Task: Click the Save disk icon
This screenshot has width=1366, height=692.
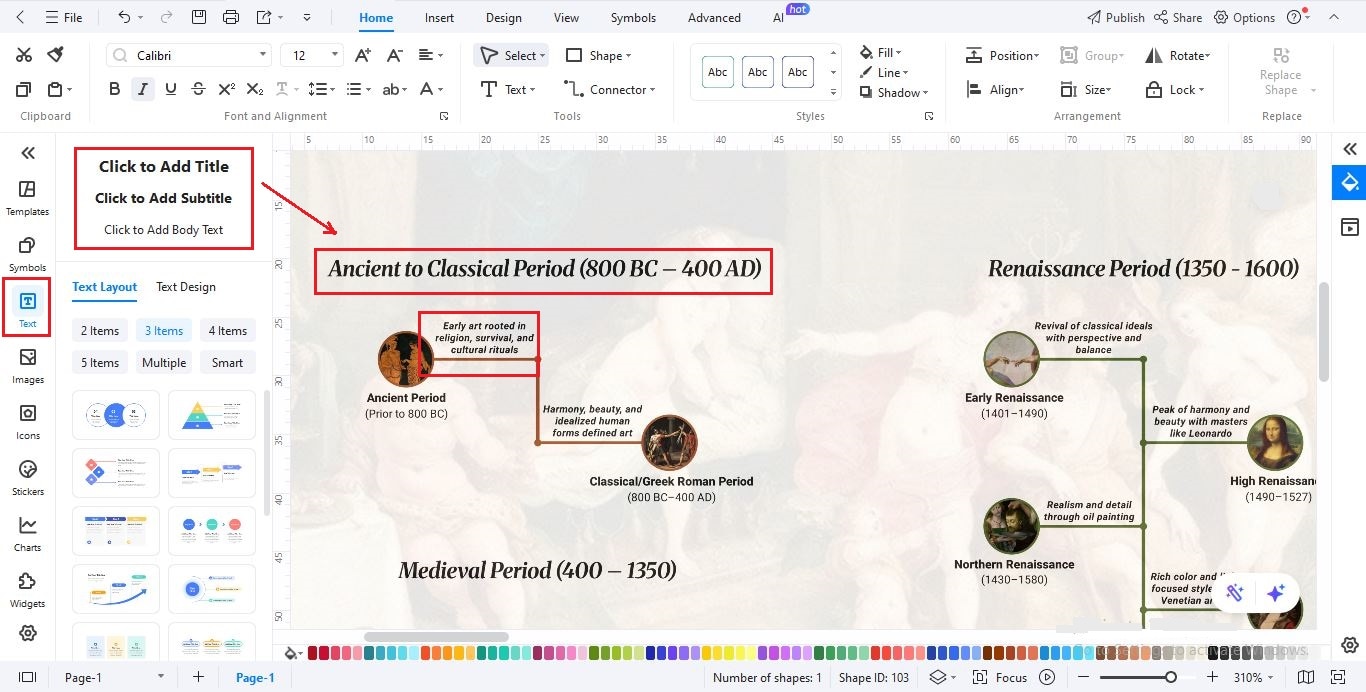Action: tap(199, 17)
